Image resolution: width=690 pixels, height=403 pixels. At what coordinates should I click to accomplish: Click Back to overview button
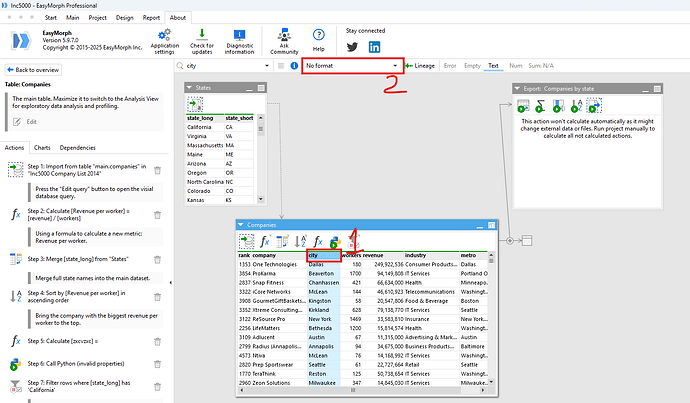(33, 70)
